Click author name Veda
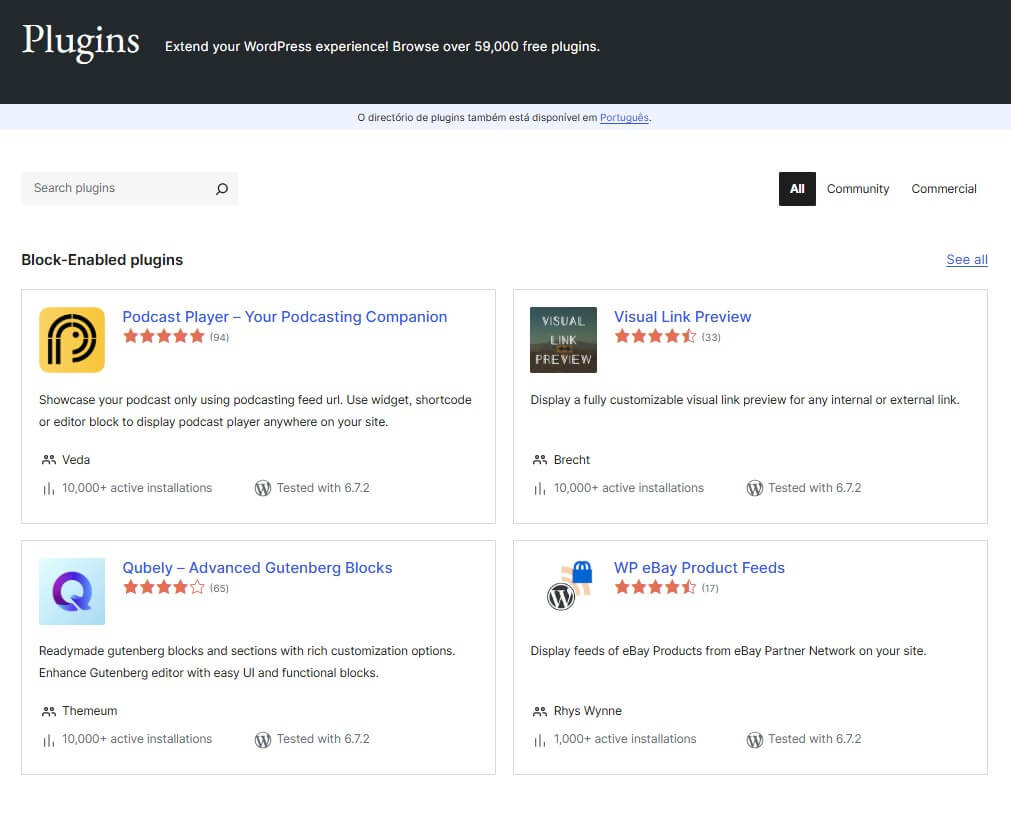The width and height of the screenshot is (1011, 833). (x=75, y=460)
